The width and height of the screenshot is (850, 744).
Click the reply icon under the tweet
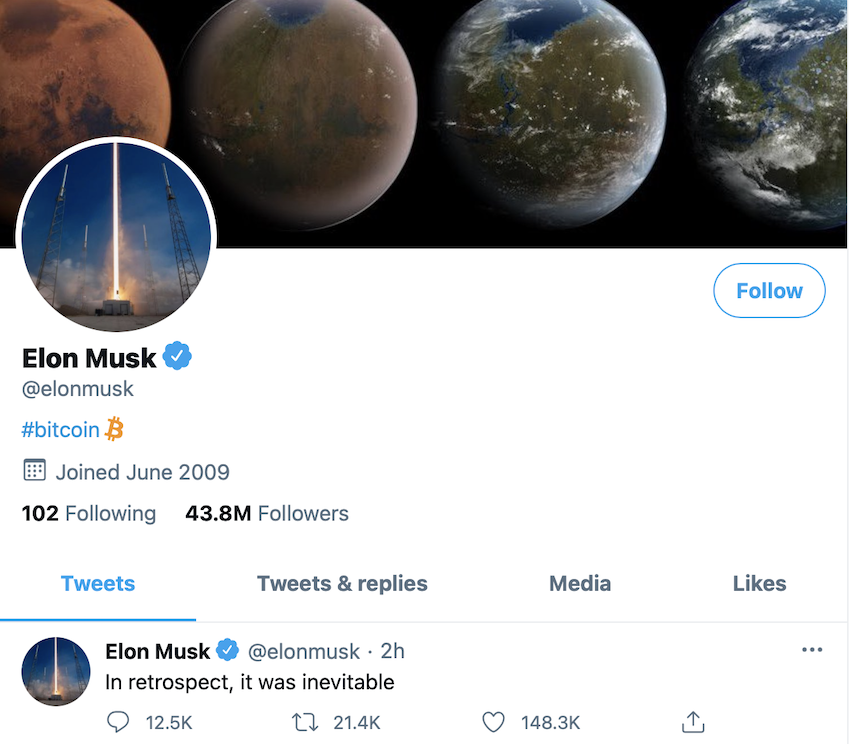pos(118,722)
